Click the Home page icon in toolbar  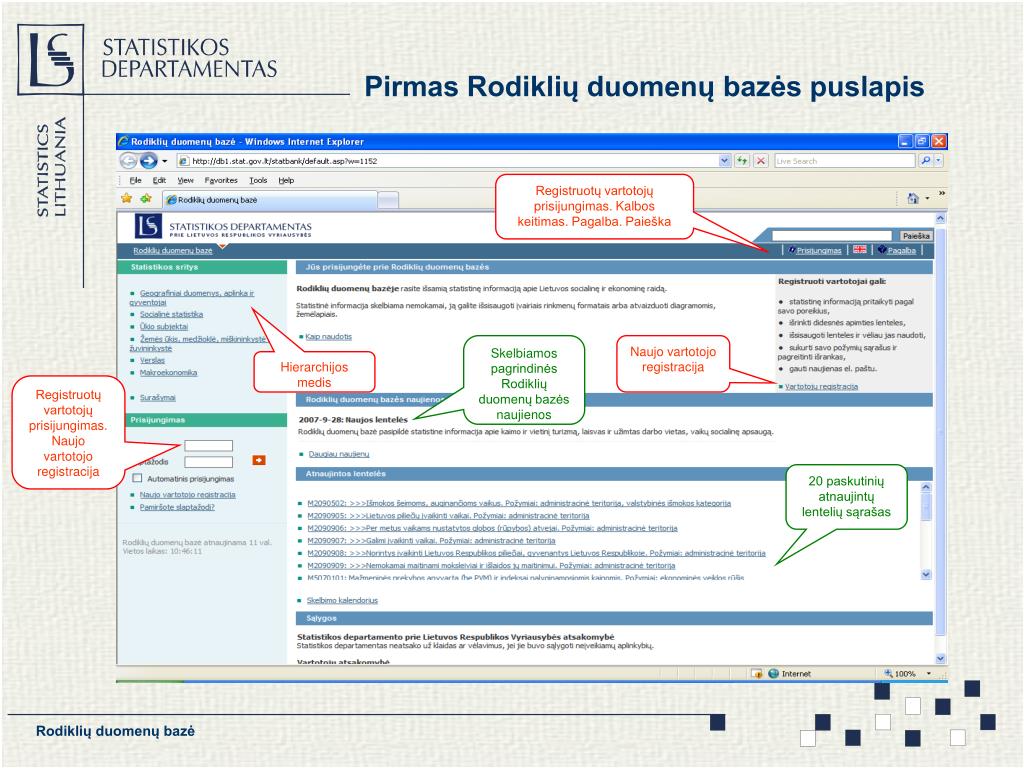click(913, 198)
